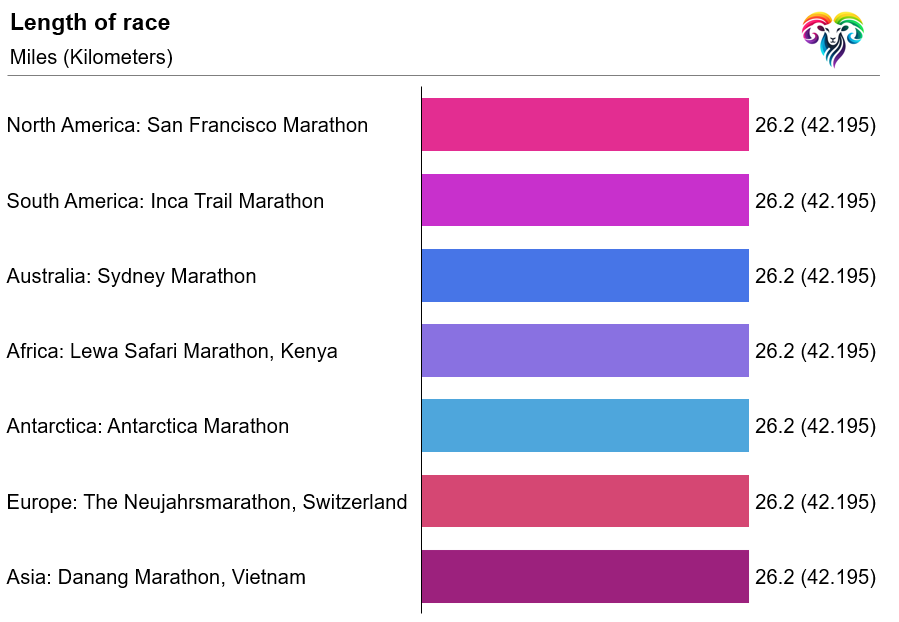Click the dark purple Danang Marathon bar

585,577
